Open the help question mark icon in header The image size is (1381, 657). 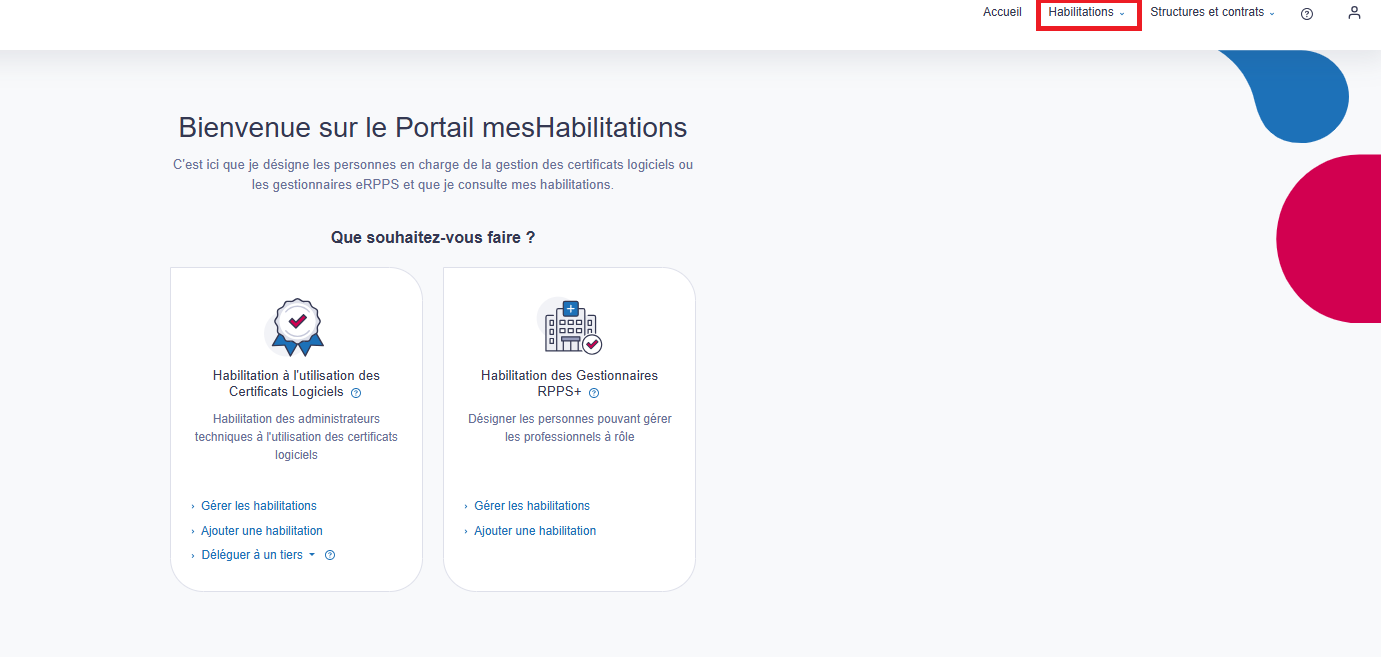pos(1307,14)
